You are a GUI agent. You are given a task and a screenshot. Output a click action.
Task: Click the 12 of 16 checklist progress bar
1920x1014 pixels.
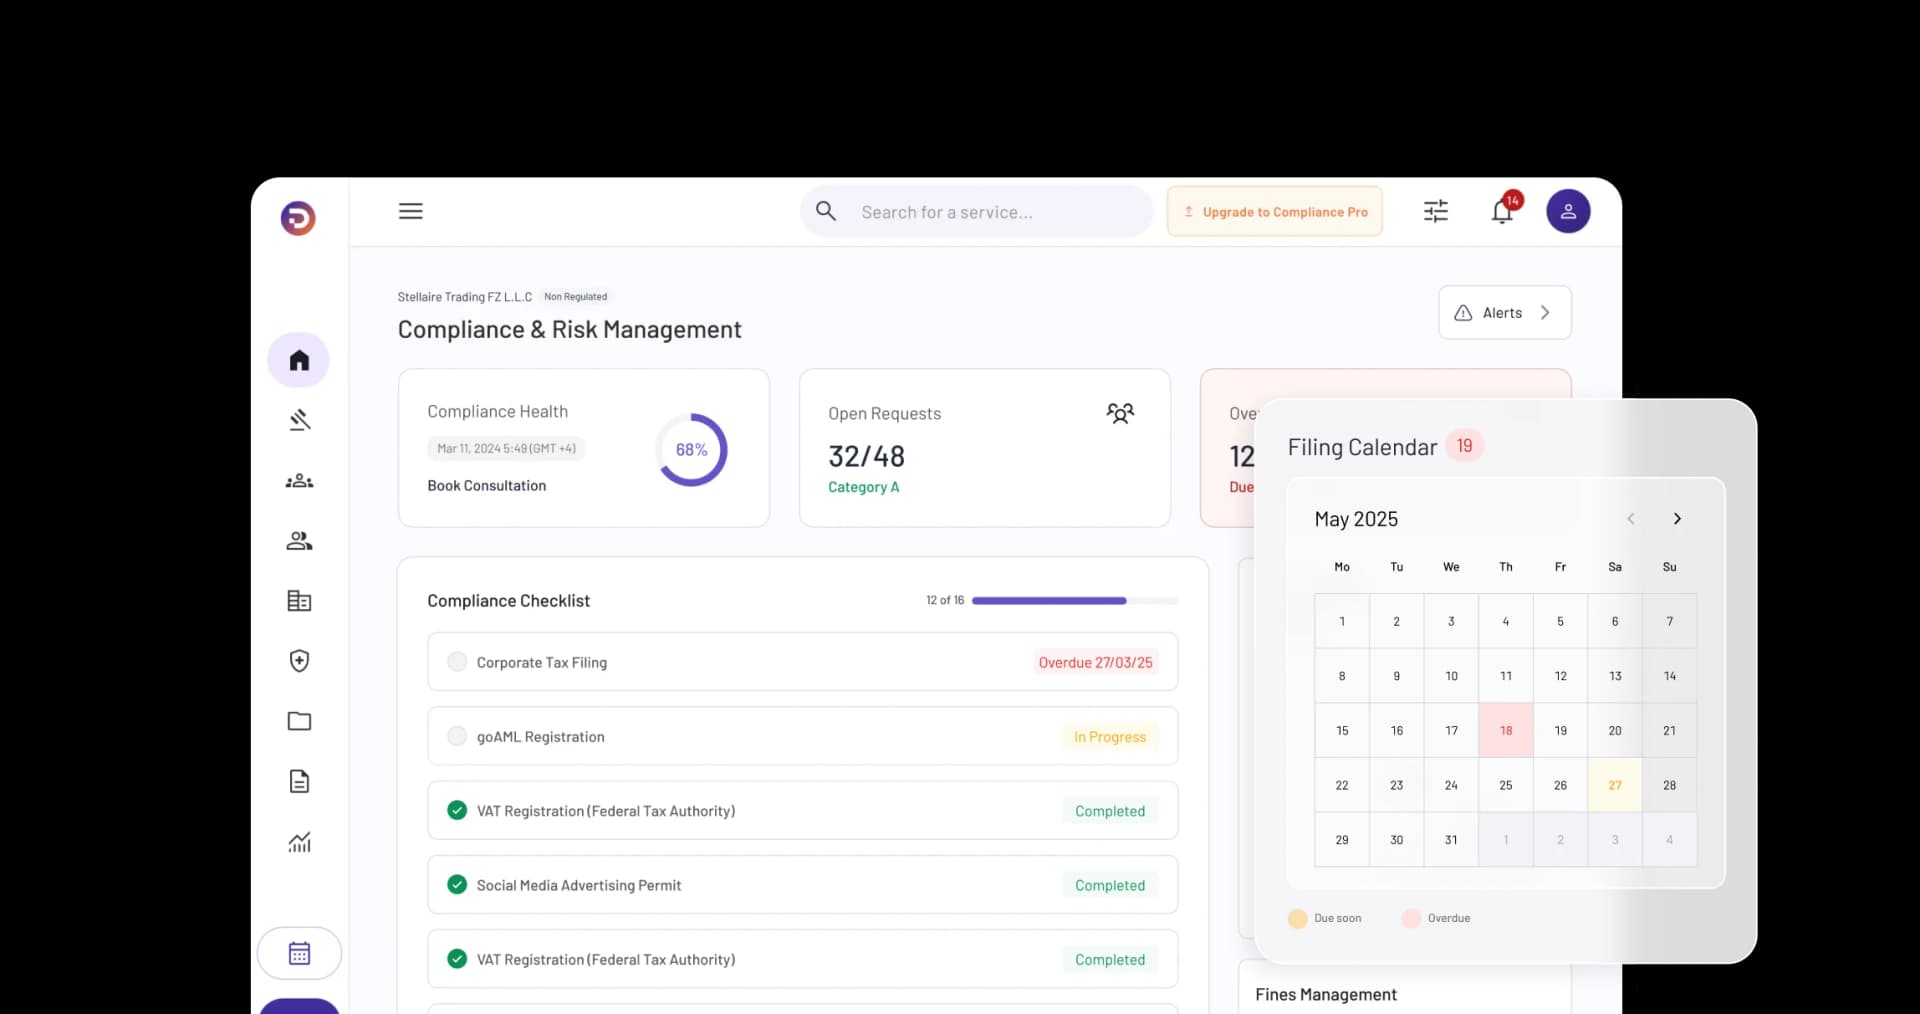point(1075,601)
